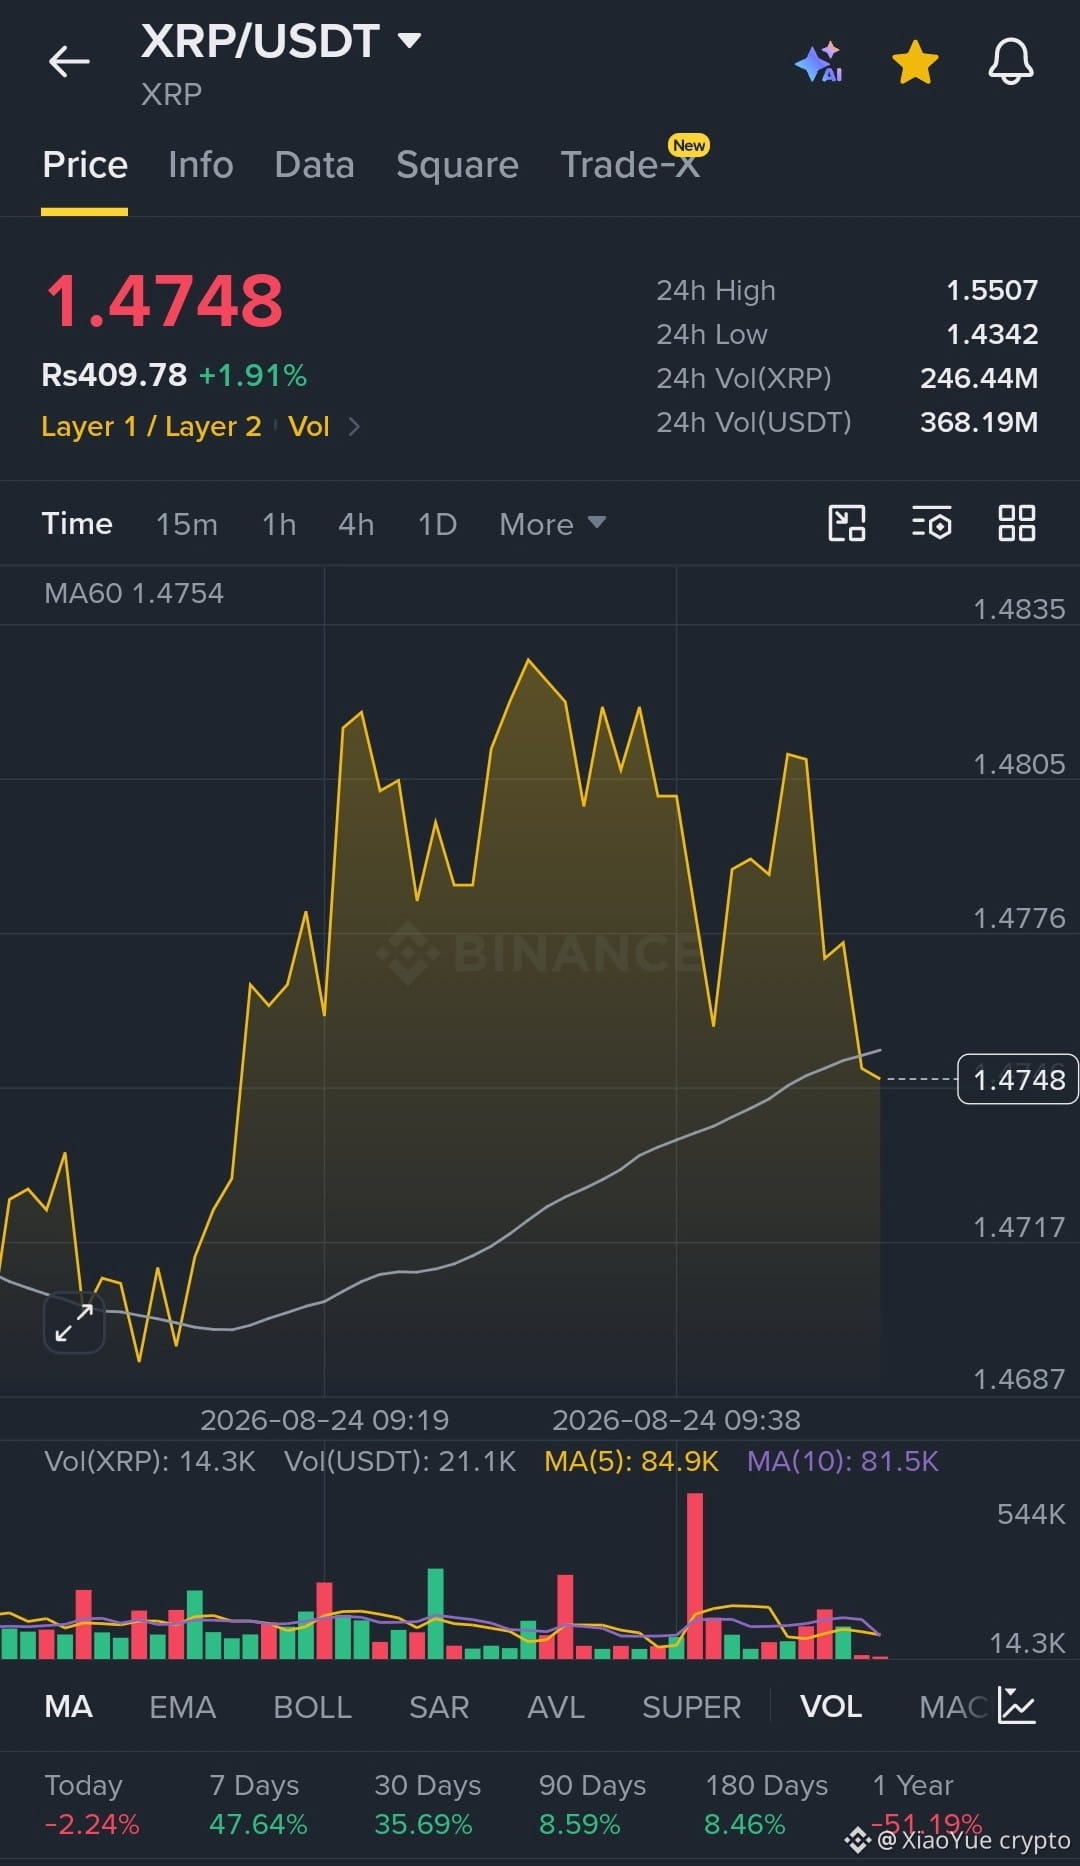Click the Rs409.78 converted price
The width and height of the screenshot is (1080, 1866).
coord(114,375)
